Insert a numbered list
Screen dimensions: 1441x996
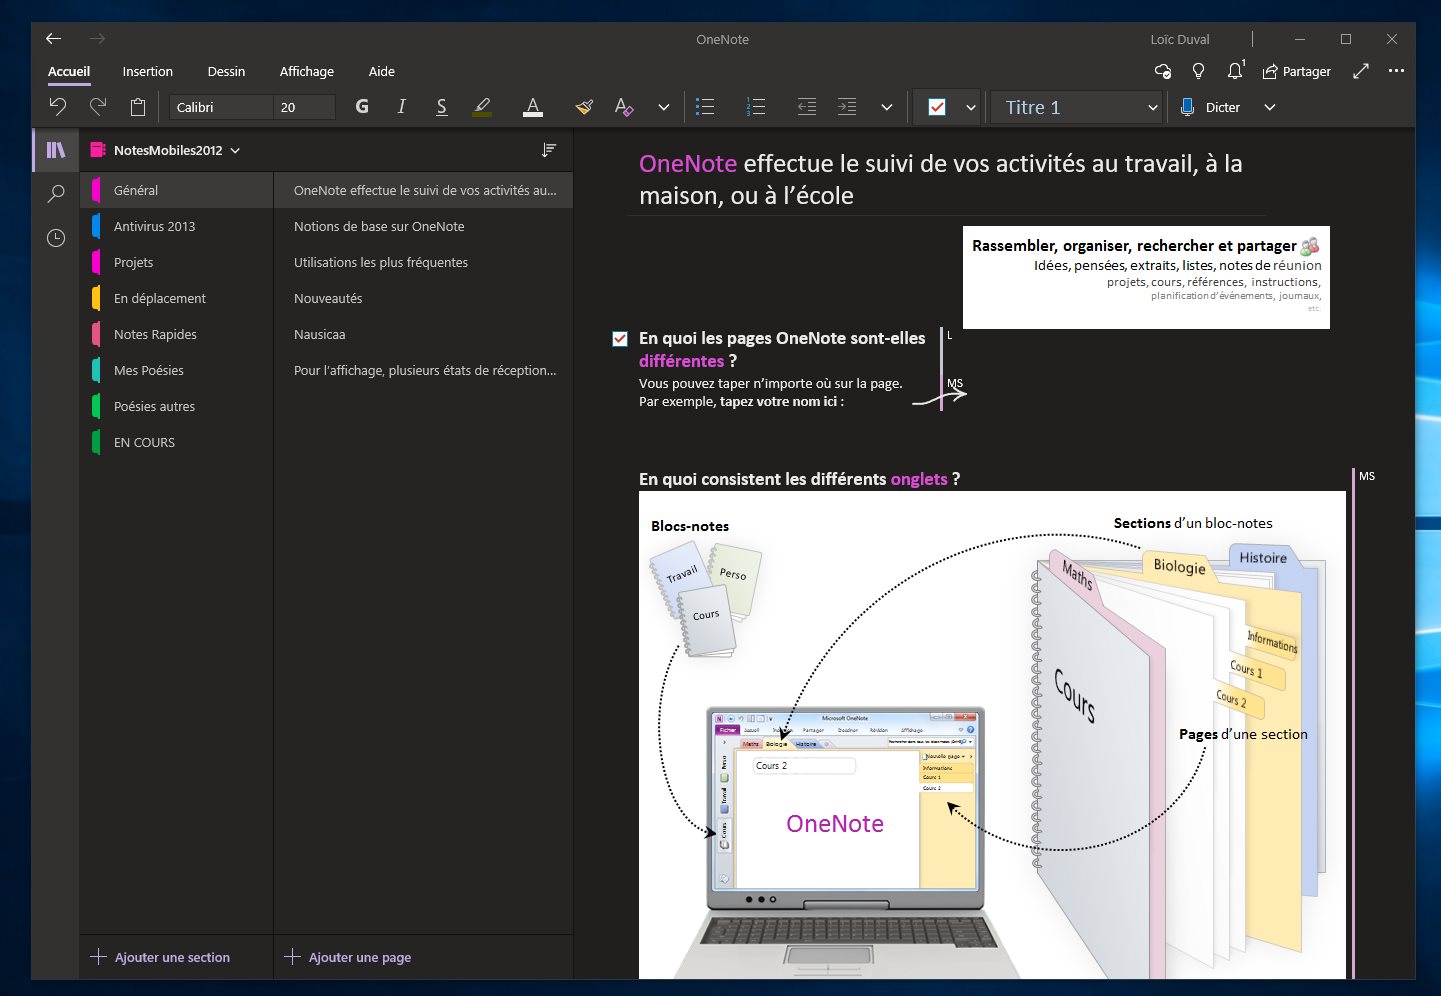point(756,107)
